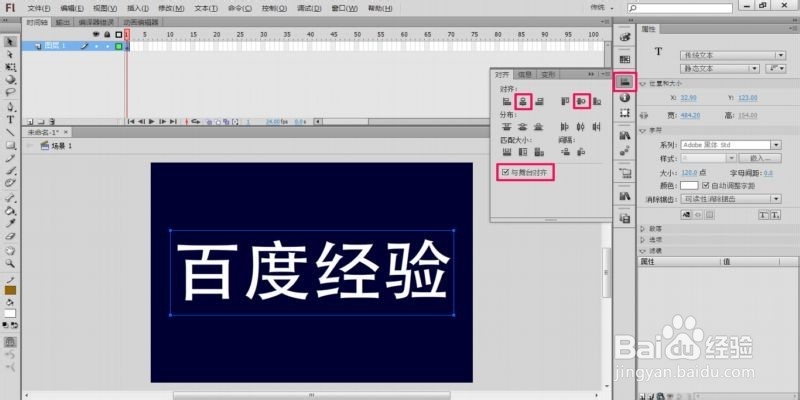Click the align bottom edge icon

[596, 102]
